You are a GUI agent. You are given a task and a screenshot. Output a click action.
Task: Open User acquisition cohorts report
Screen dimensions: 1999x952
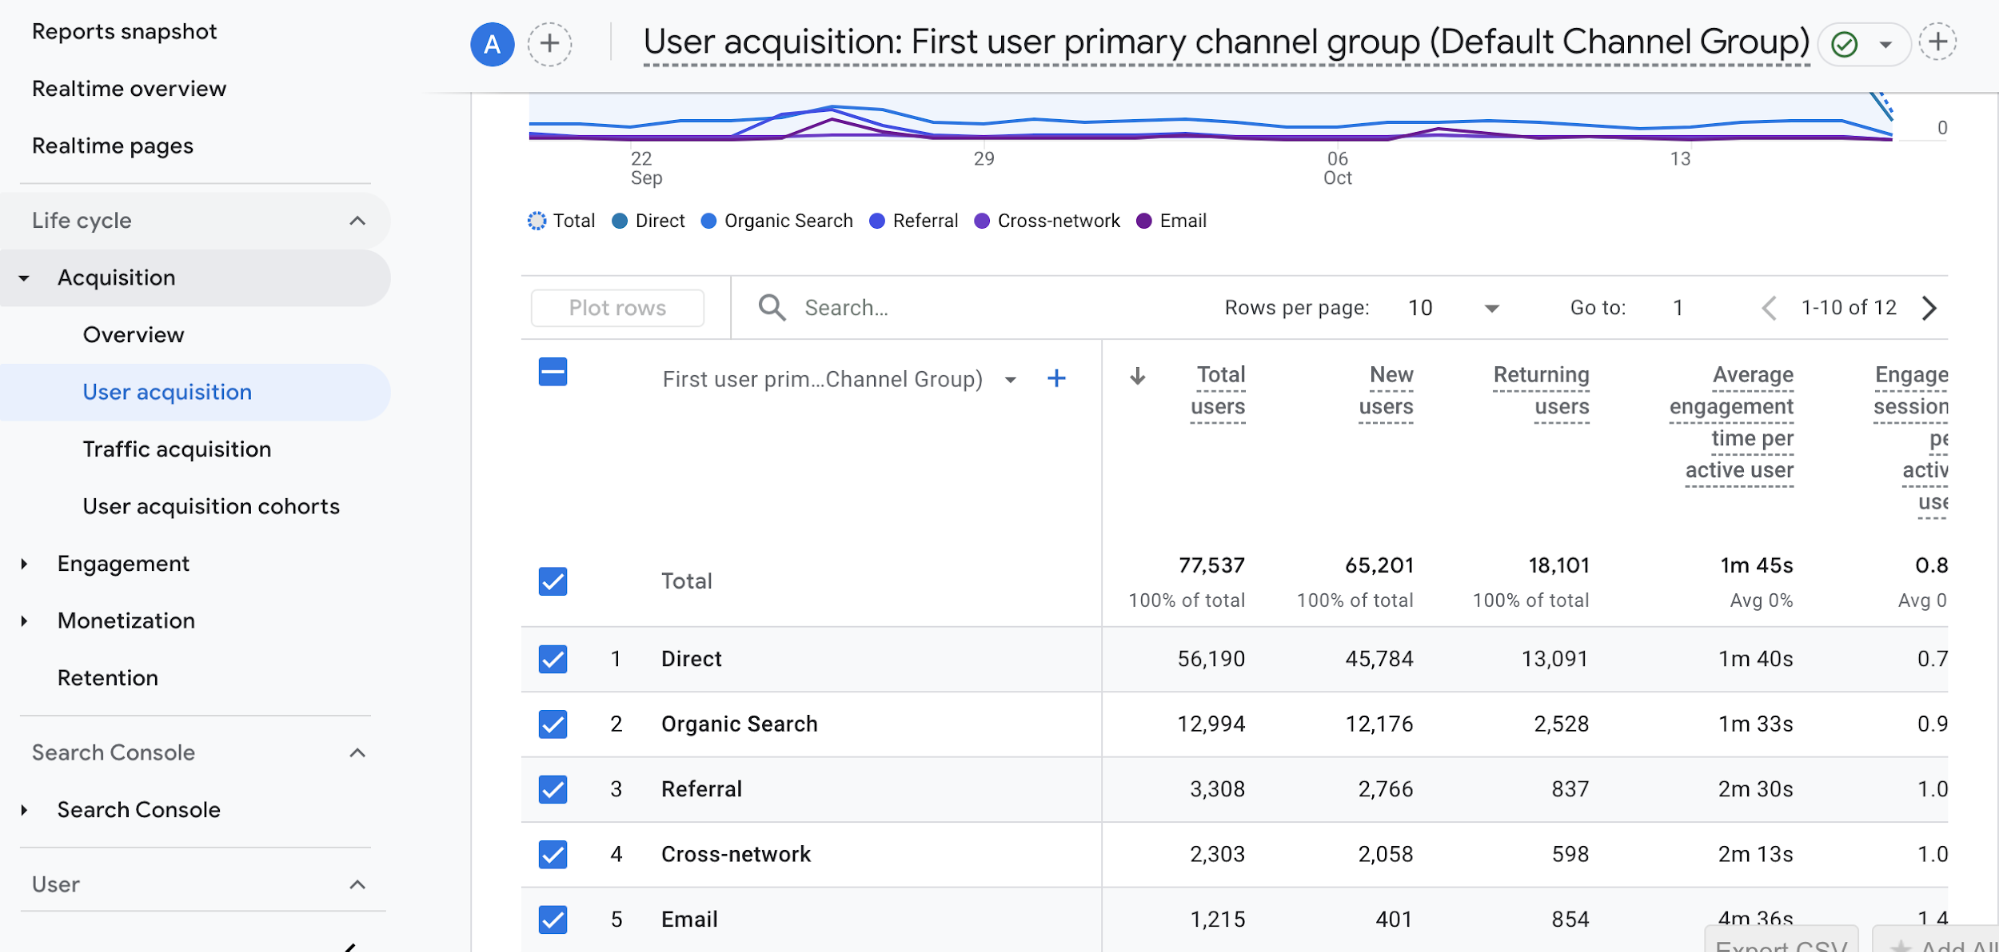pos(211,506)
